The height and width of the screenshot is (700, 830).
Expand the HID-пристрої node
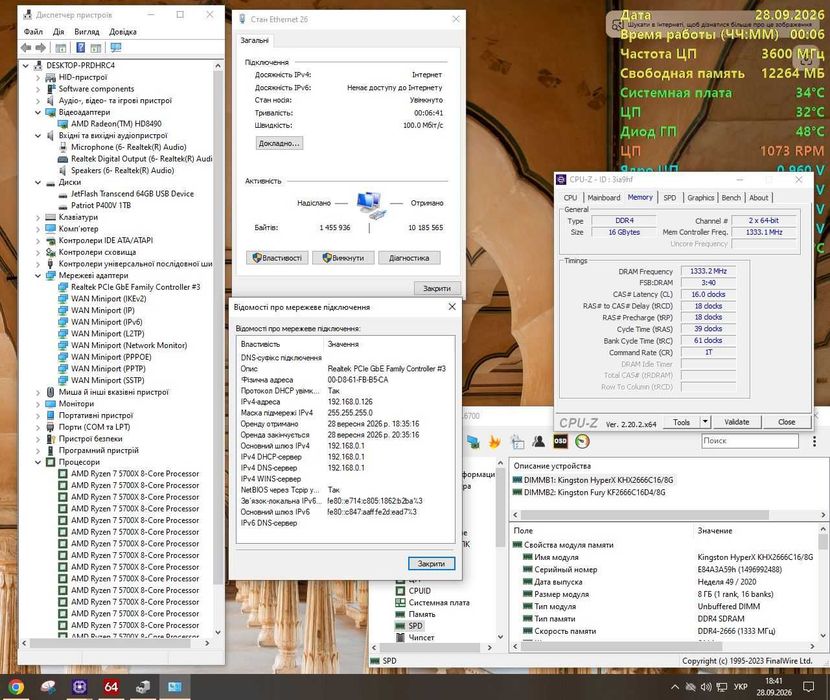38,77
